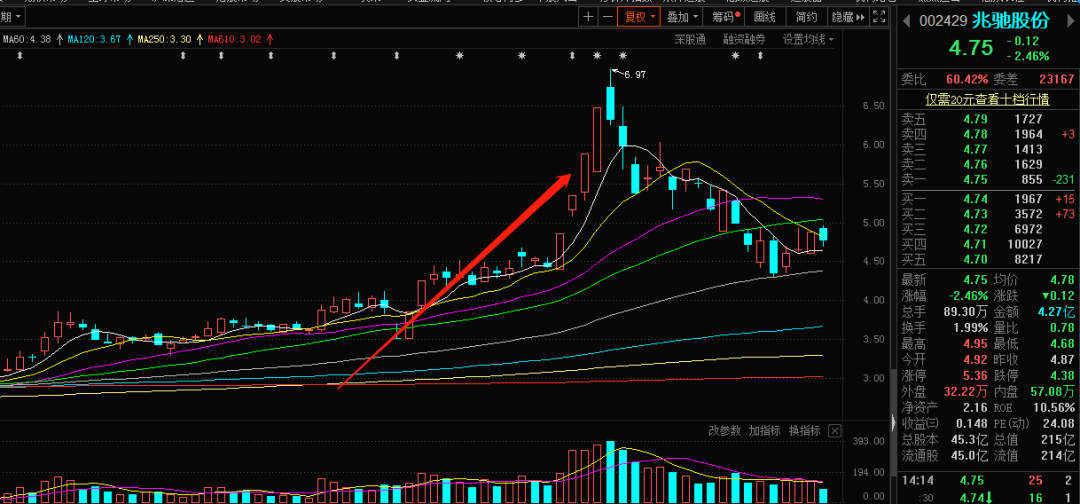Toggle 简约 simple mode

tap(807, 17)
